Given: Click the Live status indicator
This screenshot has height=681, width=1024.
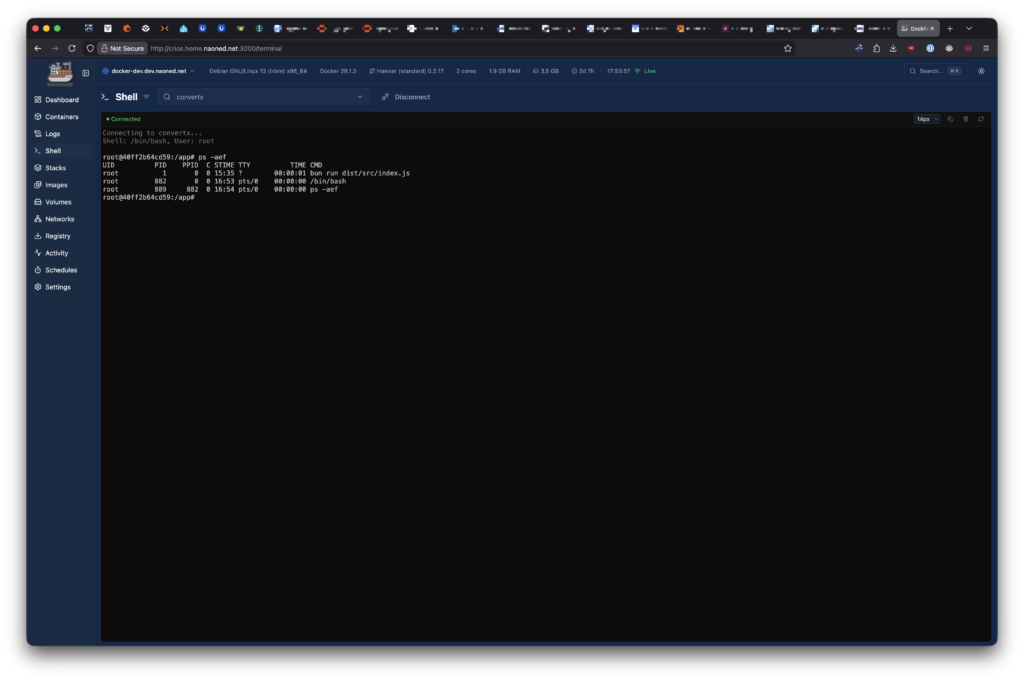Looking at the screenshot, I should tap(645, 71).
